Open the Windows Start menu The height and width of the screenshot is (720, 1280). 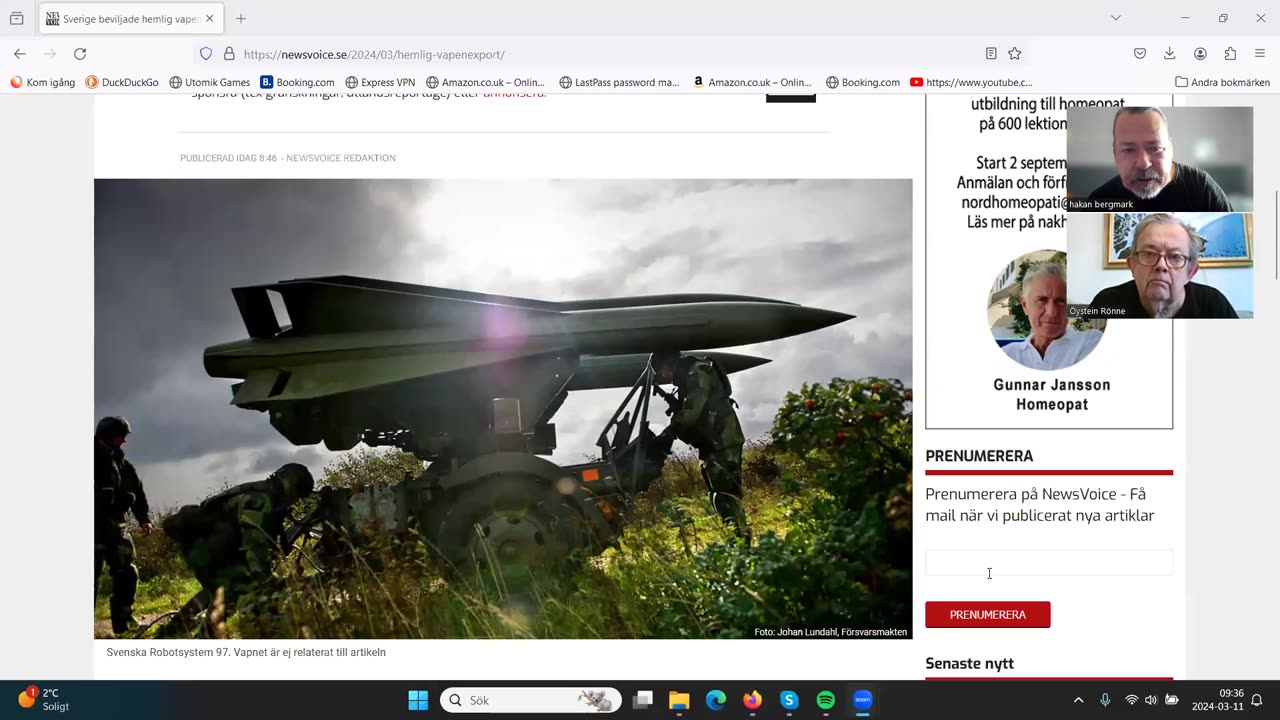(418, 700)
